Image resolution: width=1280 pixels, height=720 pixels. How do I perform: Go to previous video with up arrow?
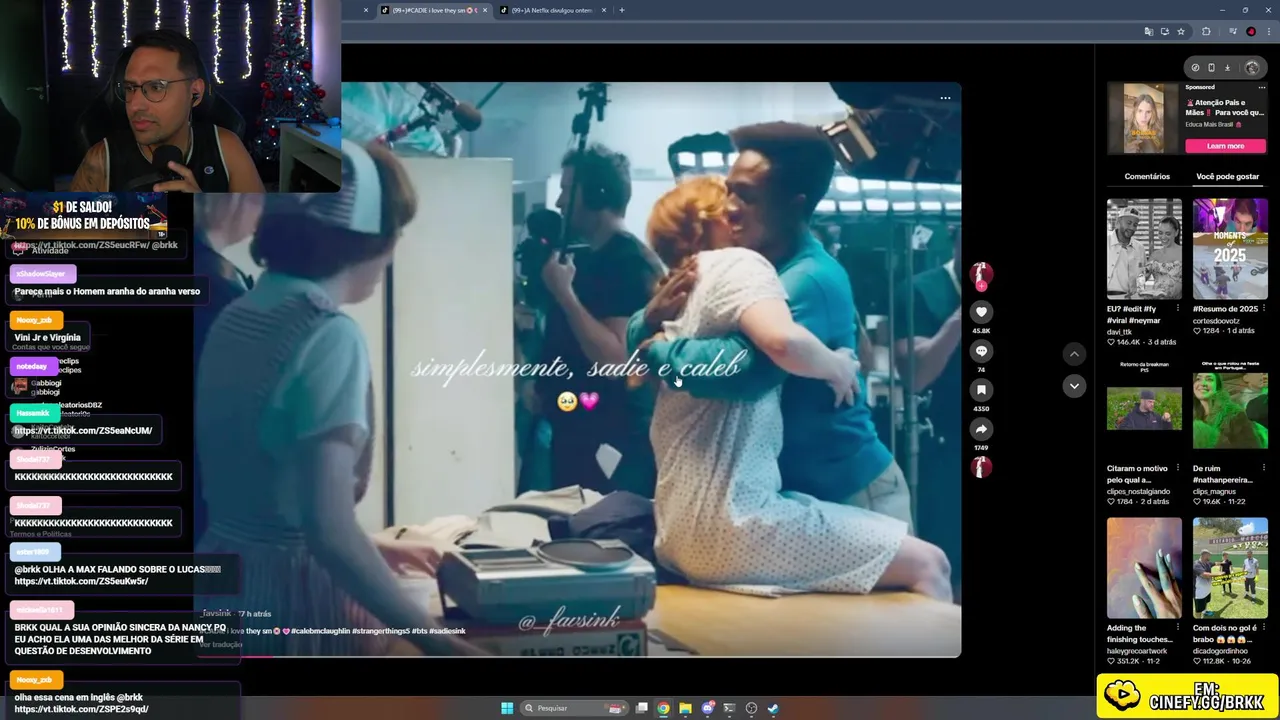click(1074, 354)
